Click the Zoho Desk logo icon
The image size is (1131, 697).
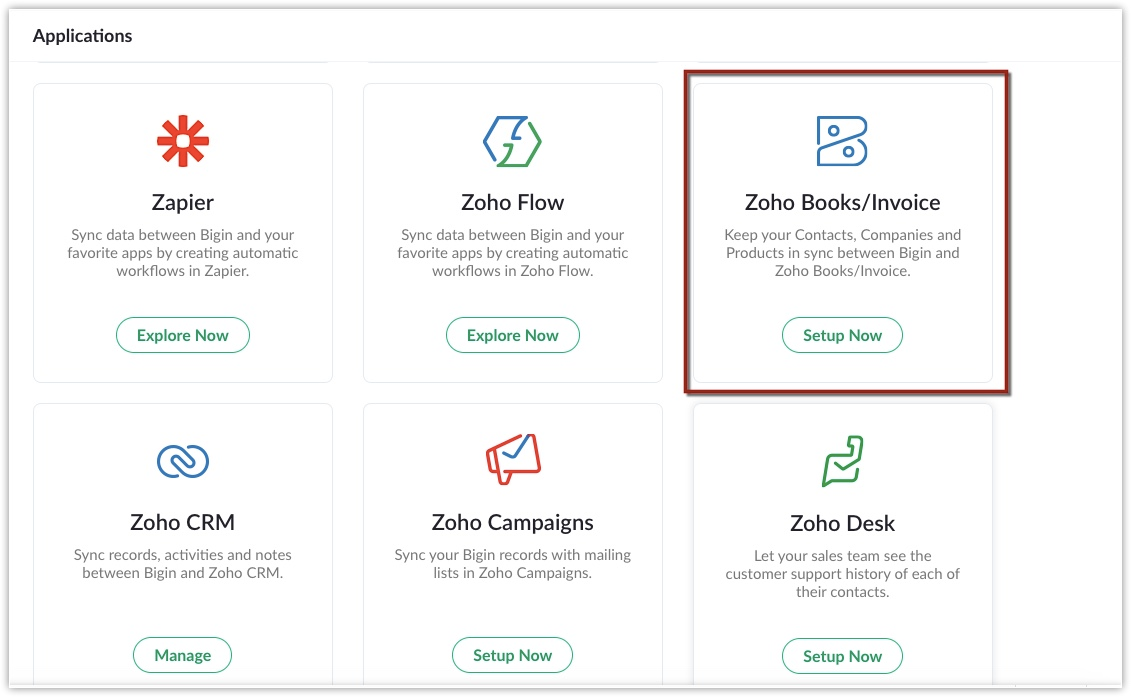[842, 461]
